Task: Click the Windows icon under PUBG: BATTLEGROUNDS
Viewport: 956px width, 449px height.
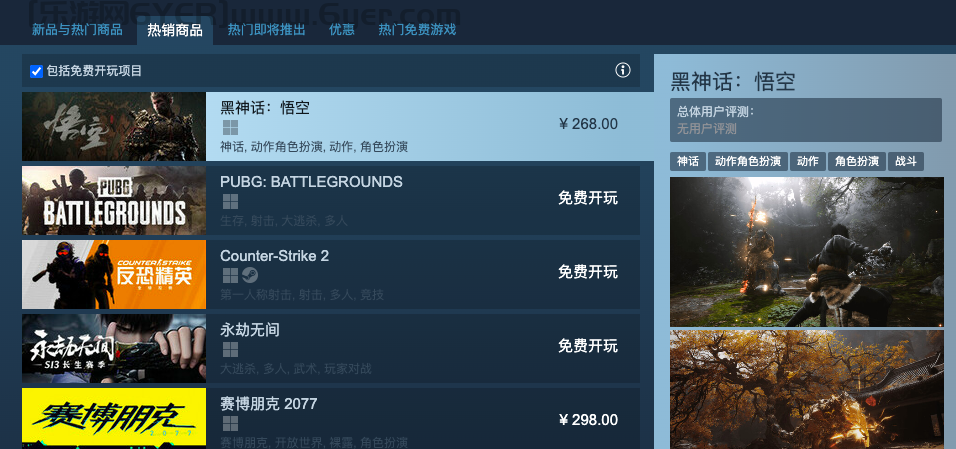Action: [x=230, y=202]
